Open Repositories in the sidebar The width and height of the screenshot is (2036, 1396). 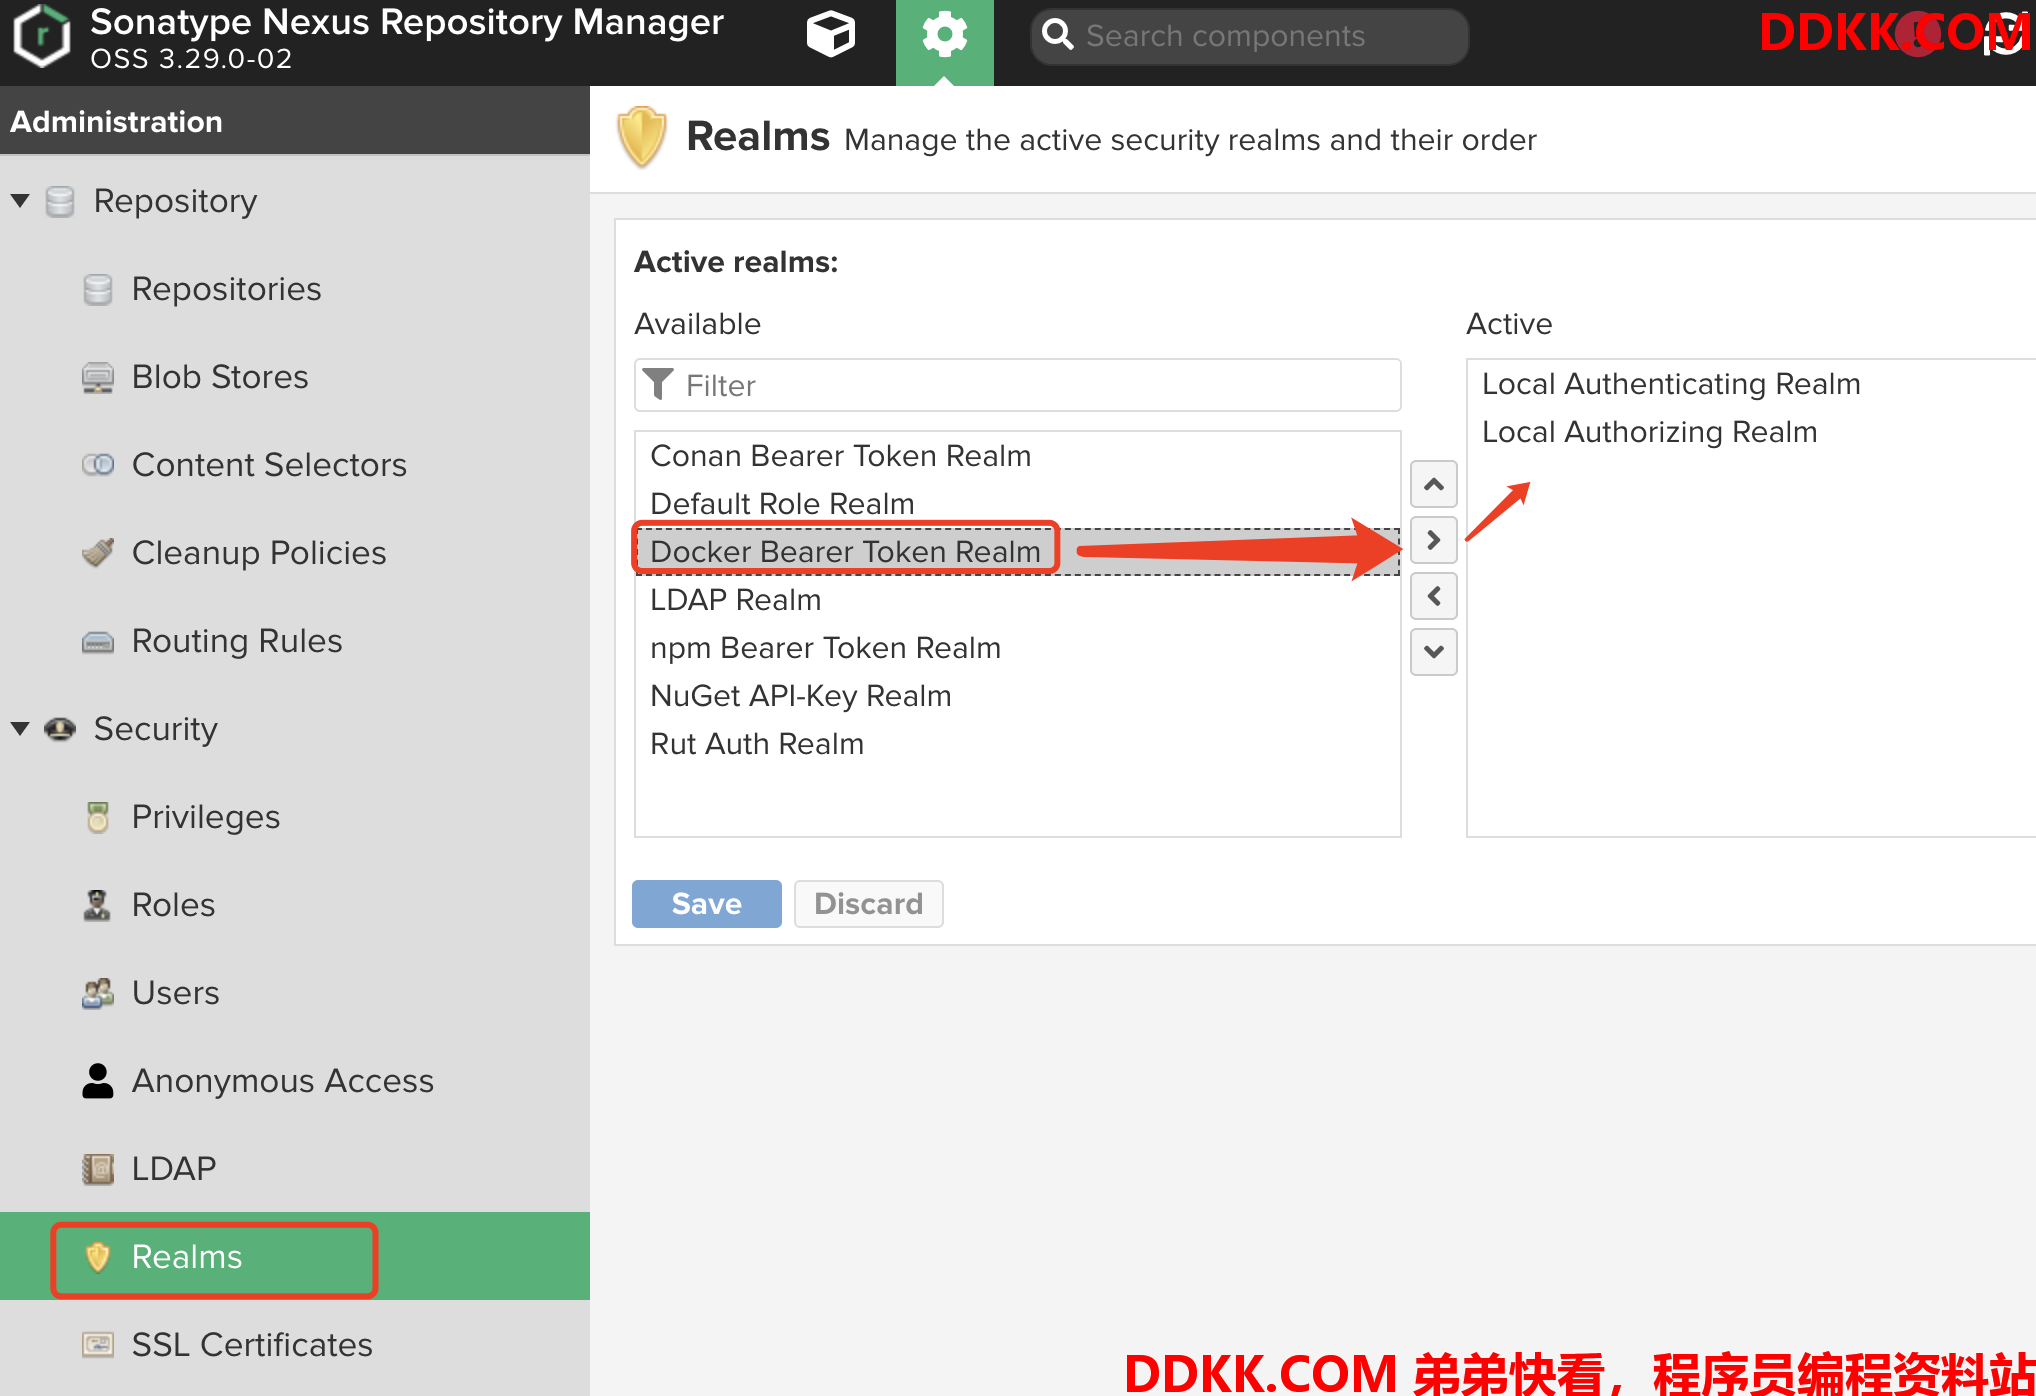pos(295,289)
